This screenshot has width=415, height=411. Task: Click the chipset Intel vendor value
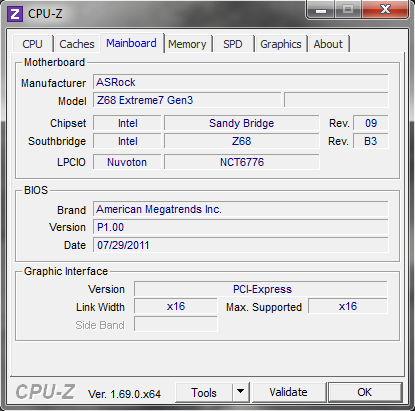[x=127, y=123]
